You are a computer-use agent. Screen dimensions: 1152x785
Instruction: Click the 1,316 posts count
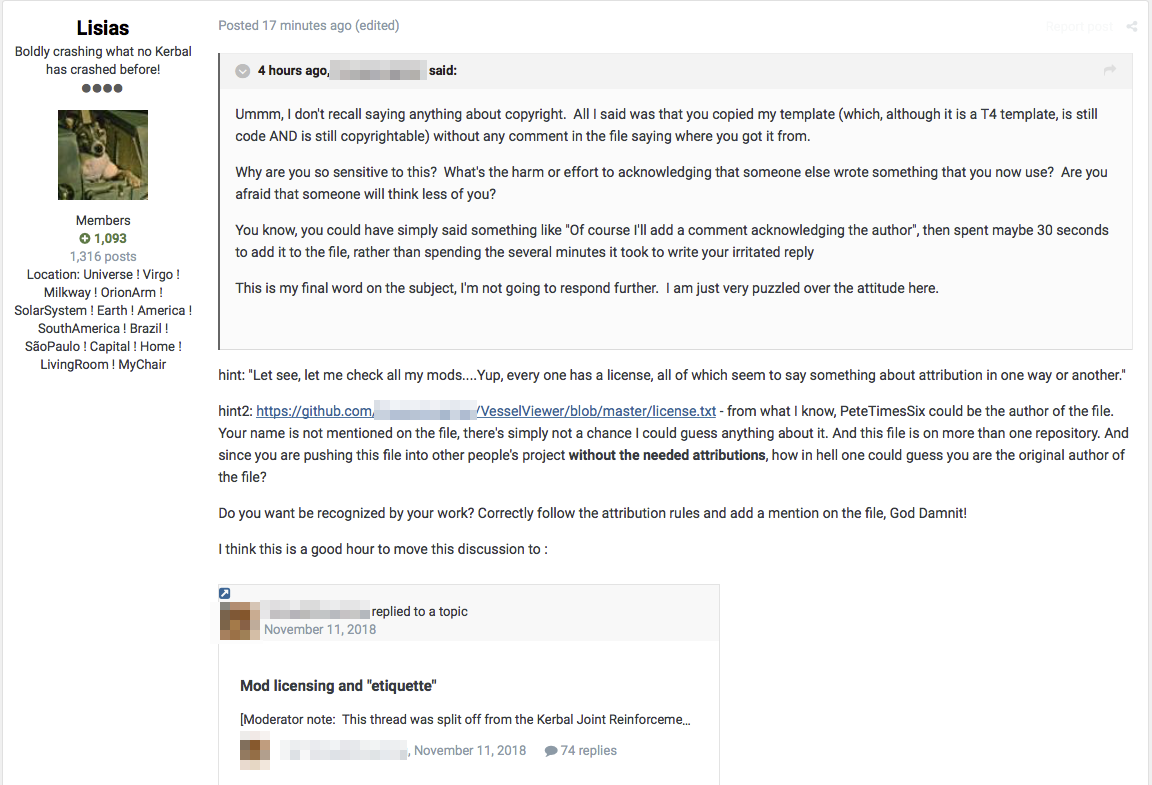click(103, 257)
